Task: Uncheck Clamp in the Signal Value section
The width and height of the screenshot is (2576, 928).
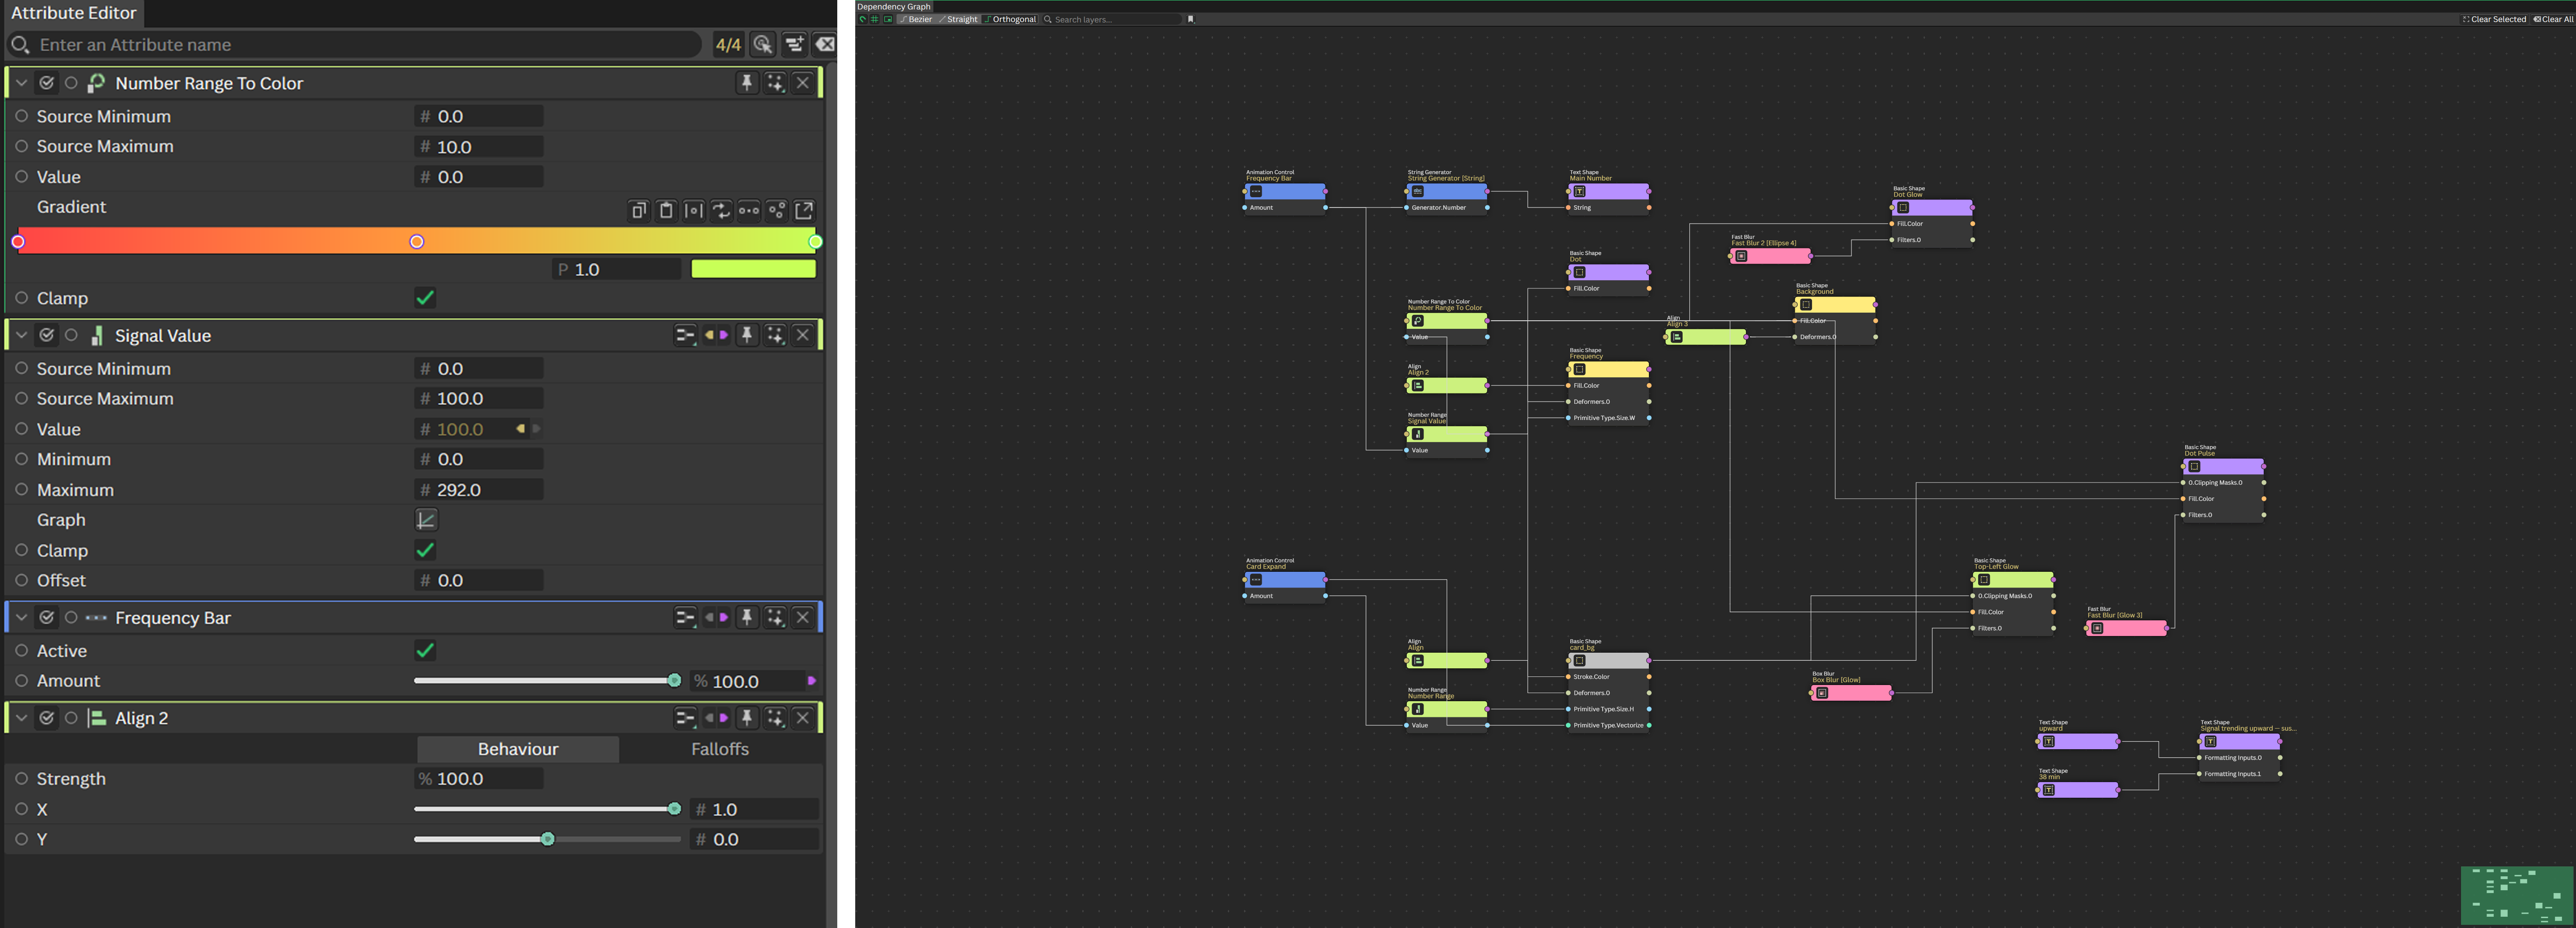Action: point(425,550)
